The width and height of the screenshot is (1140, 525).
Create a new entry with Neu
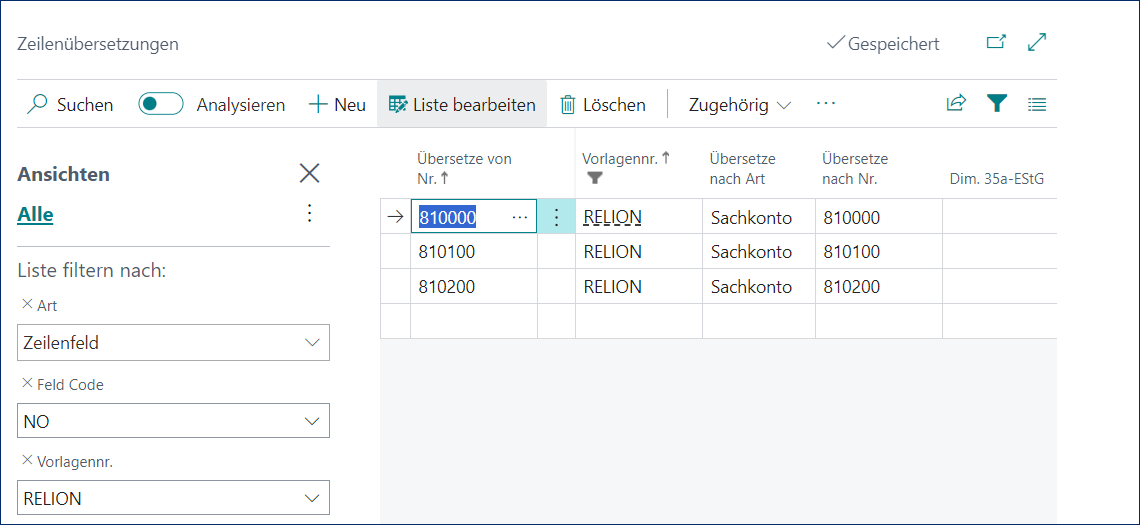pos(337,105)
